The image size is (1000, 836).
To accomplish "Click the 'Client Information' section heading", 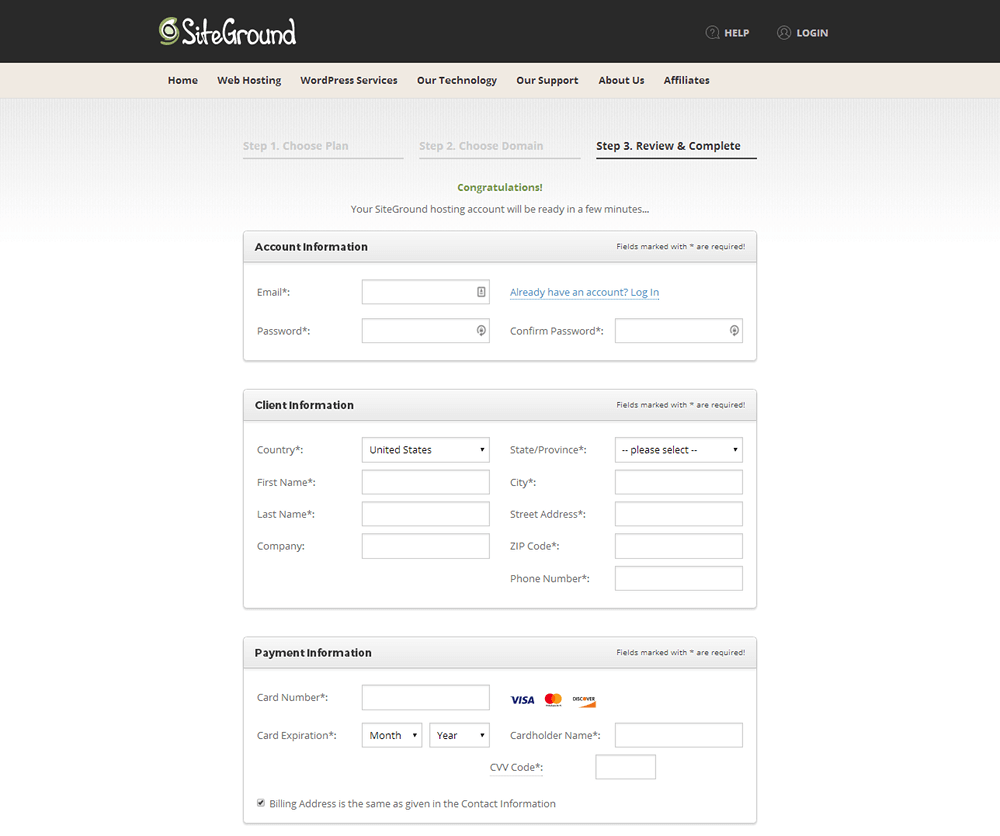I will [304, 405].
